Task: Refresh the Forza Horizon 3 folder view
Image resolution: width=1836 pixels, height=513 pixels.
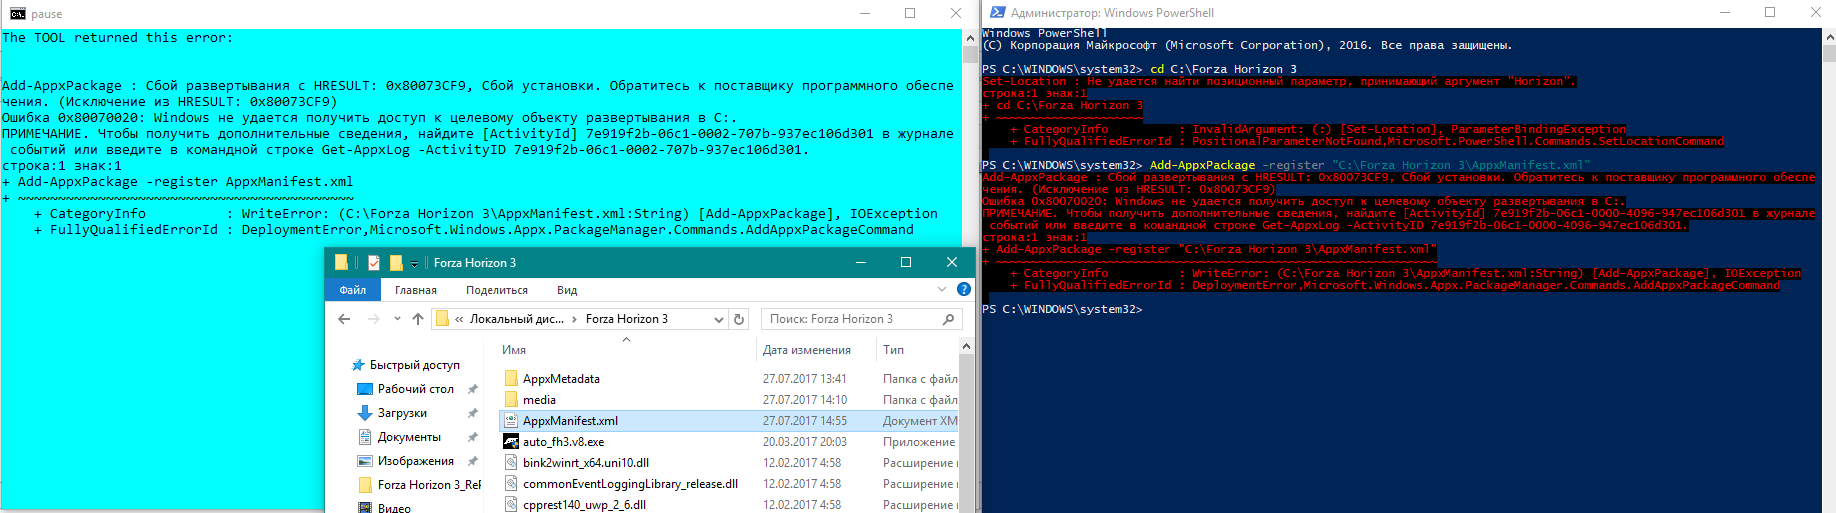Action: (739, 319)
